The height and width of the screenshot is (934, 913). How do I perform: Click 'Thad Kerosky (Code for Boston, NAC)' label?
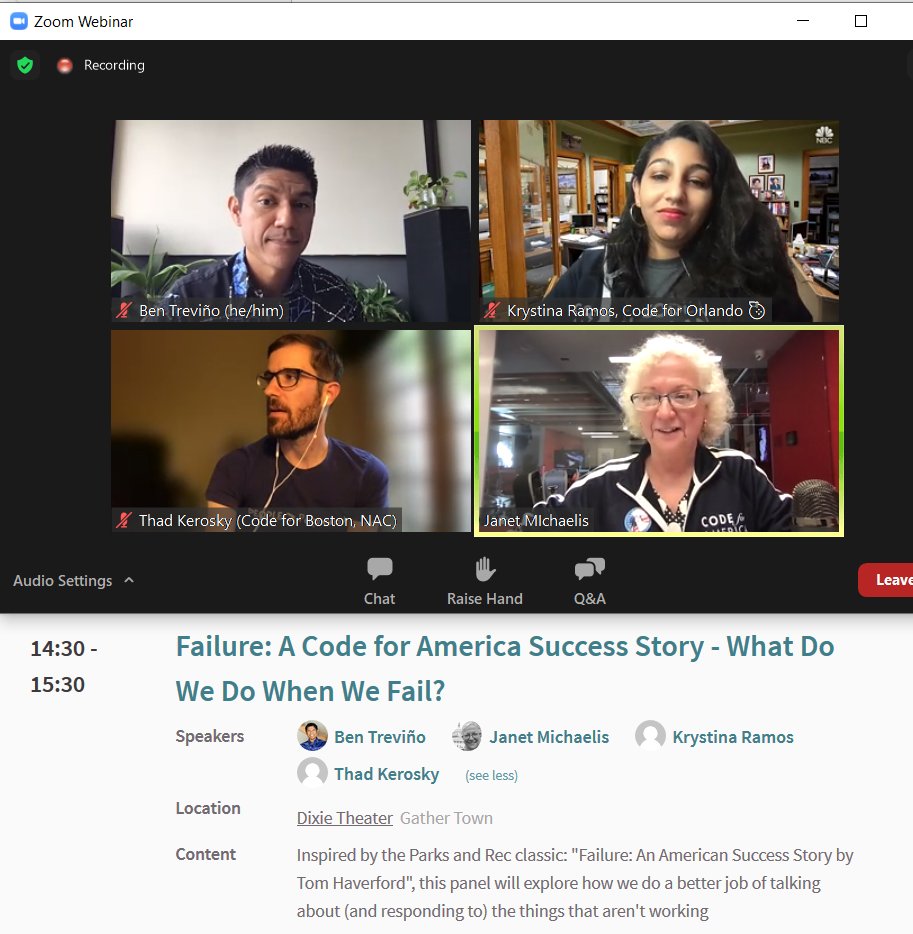pyautogui.click(x=267, y=521)
